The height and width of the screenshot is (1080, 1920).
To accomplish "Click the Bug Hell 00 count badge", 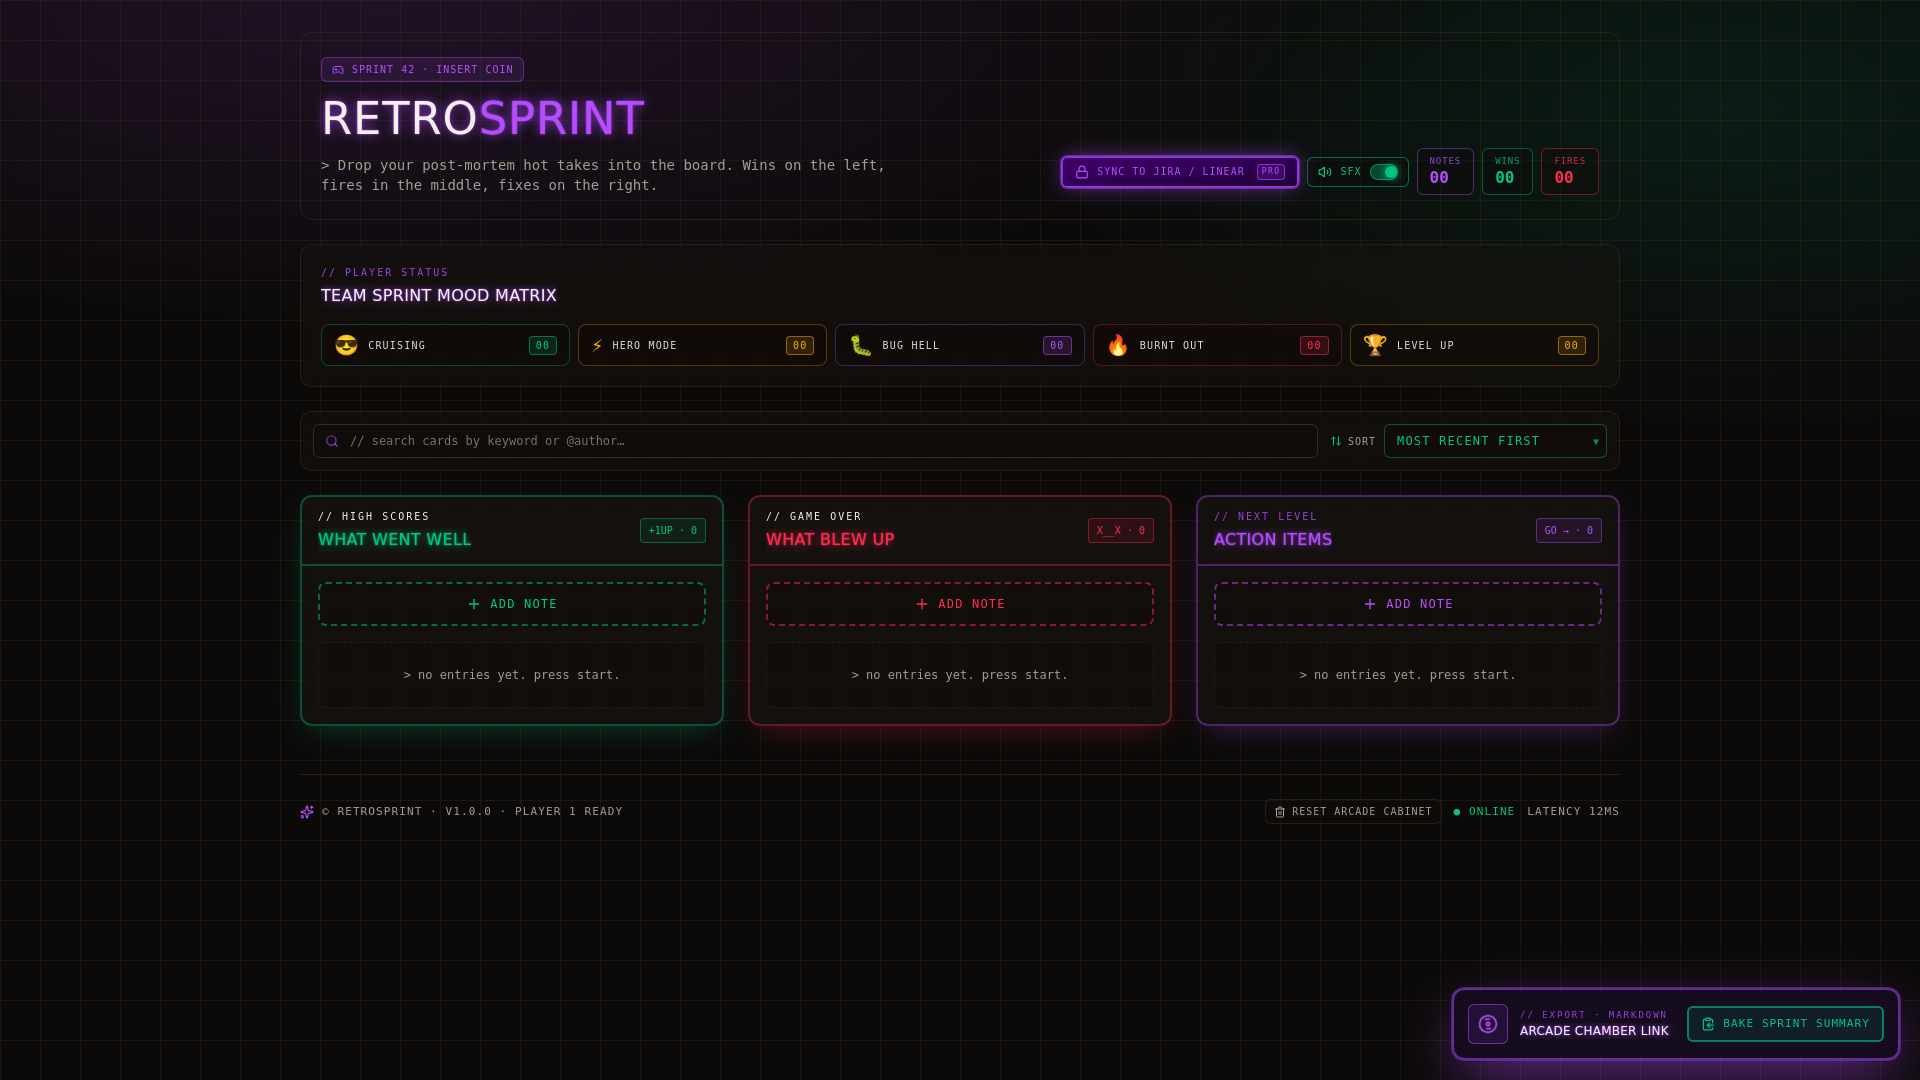I will point(1057,345).
